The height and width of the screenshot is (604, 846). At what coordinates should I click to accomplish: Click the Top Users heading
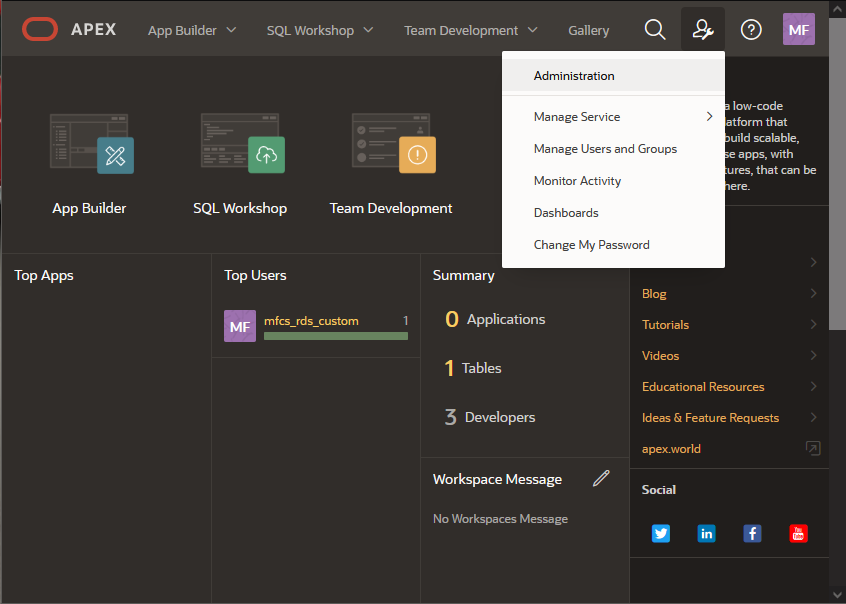coord(255,275)
